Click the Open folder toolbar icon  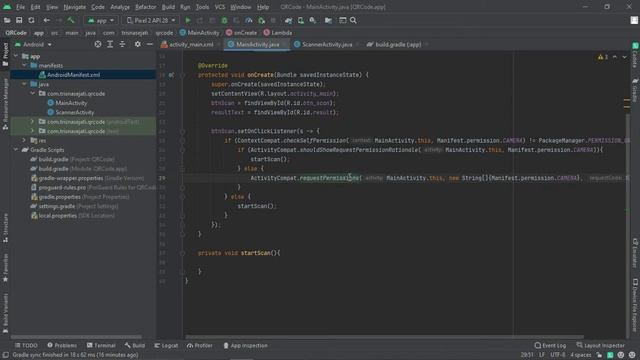click(x=7, y=20)
